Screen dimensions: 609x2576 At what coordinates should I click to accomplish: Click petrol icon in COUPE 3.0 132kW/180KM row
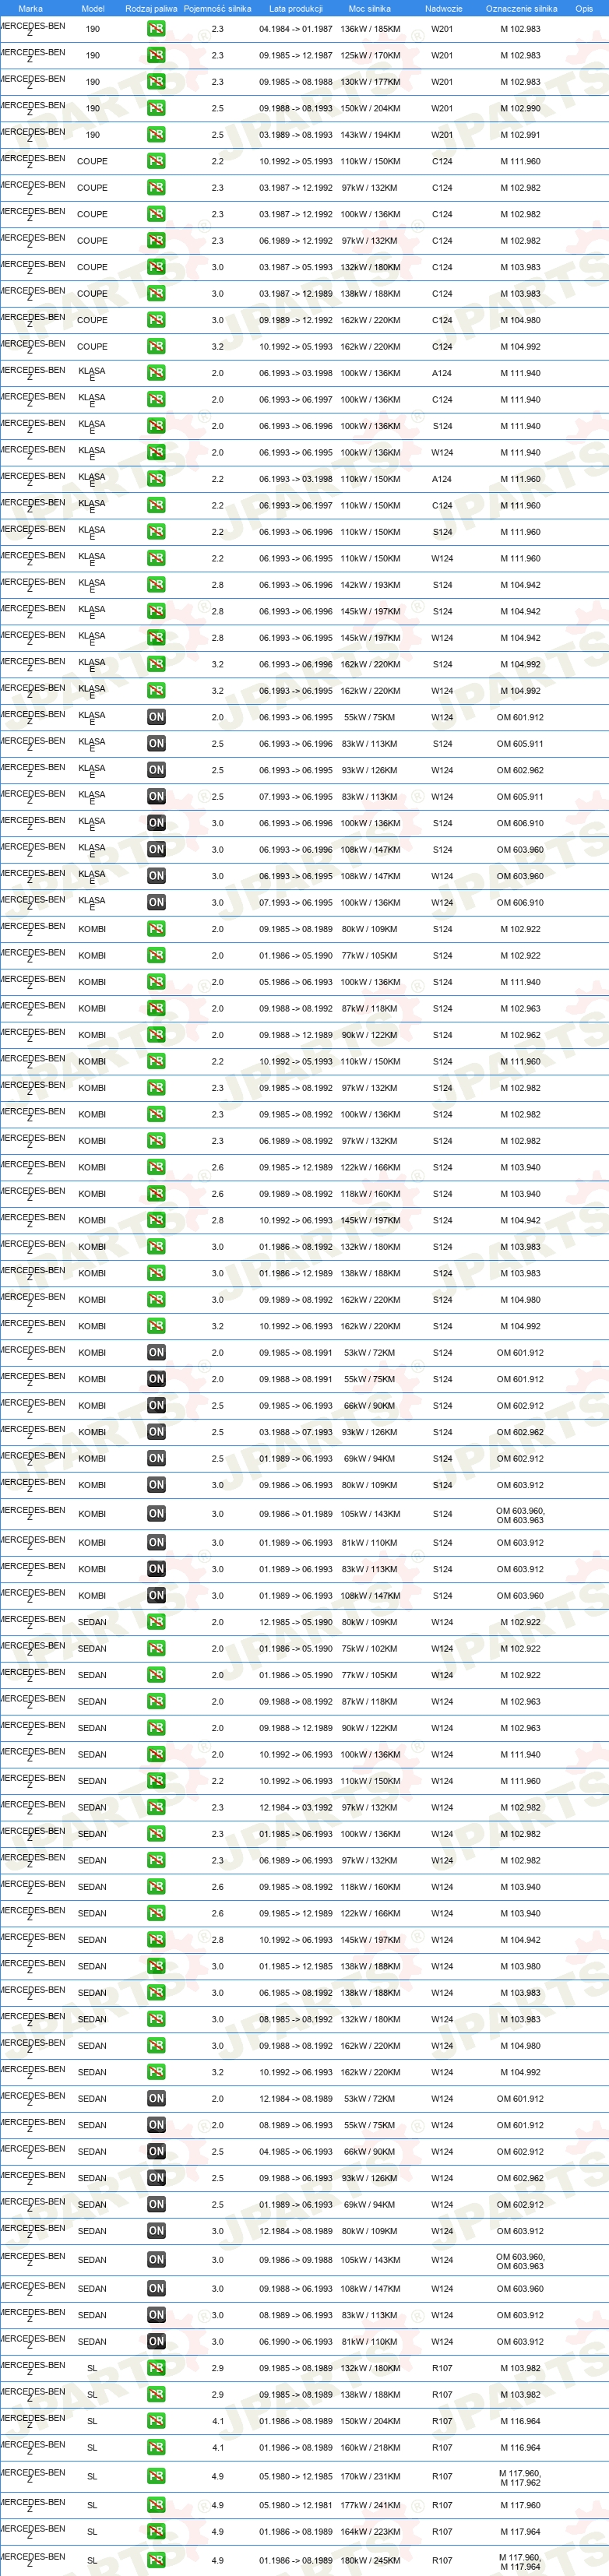156,268
